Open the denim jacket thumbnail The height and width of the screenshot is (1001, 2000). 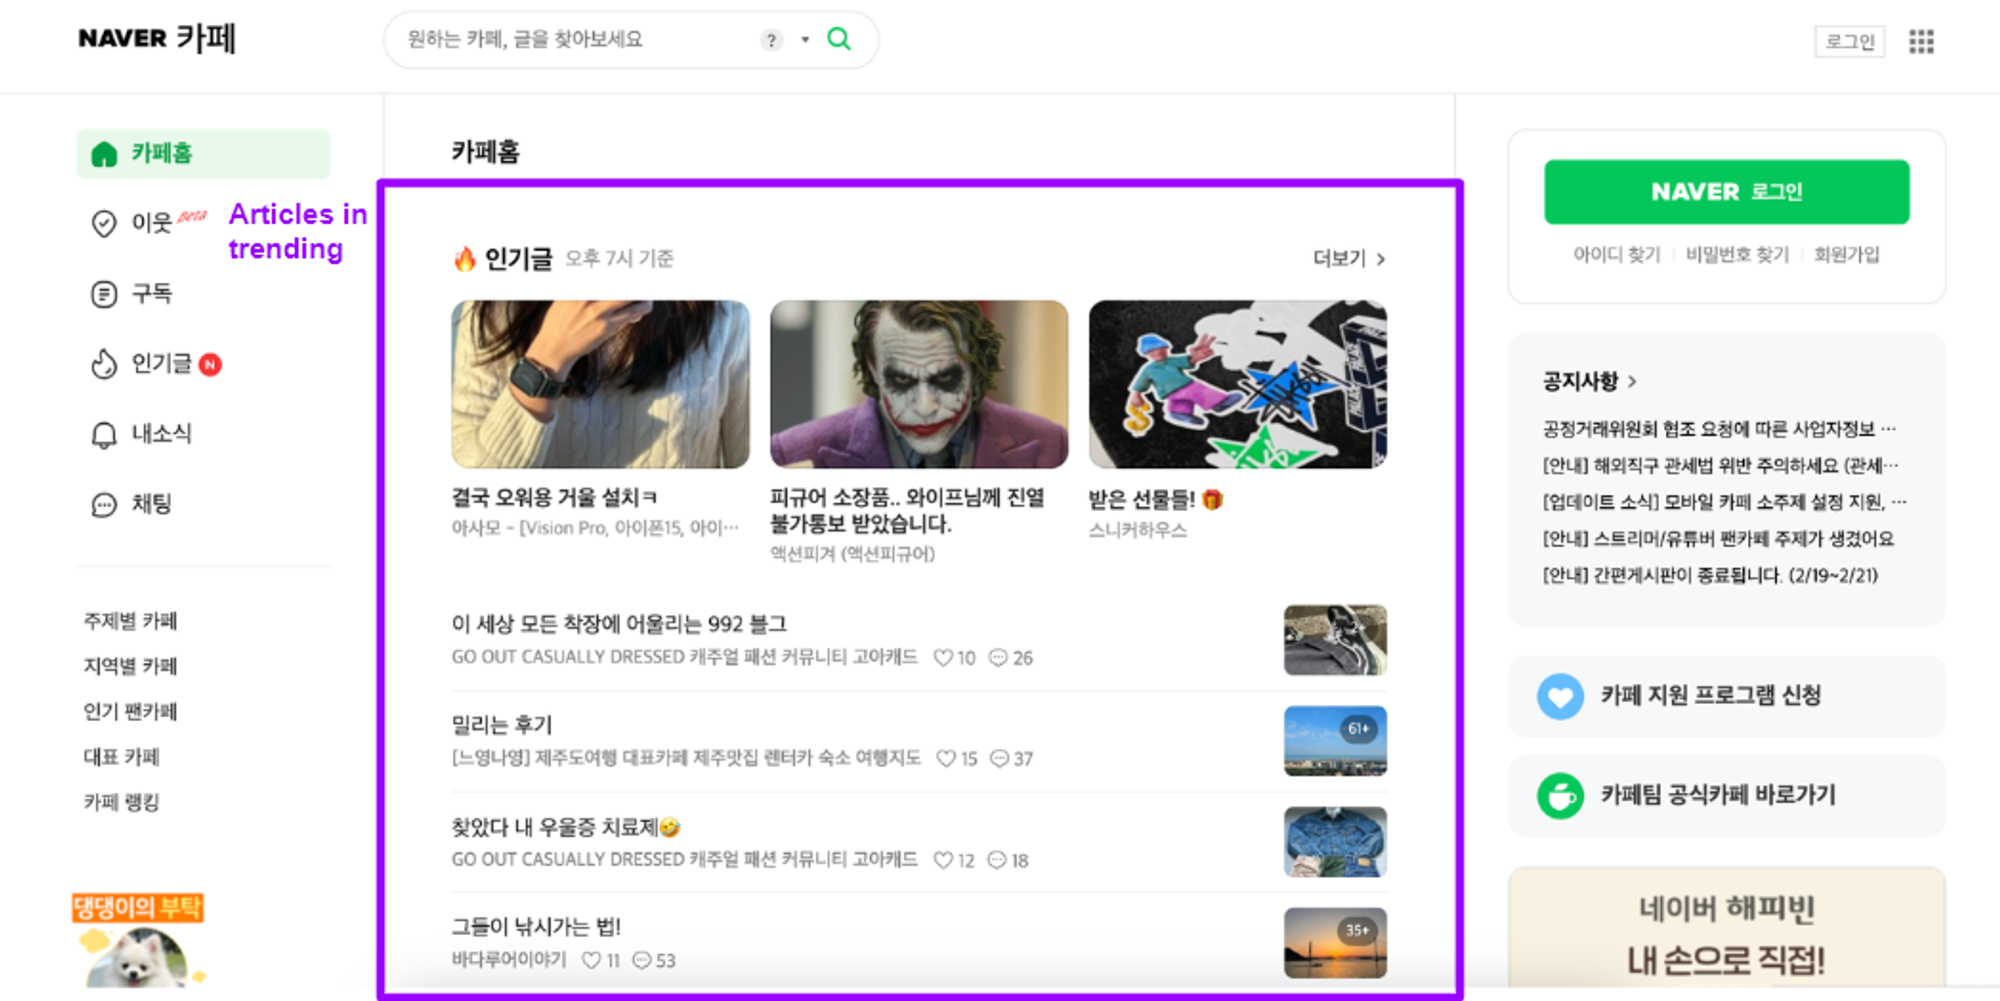1335,842
